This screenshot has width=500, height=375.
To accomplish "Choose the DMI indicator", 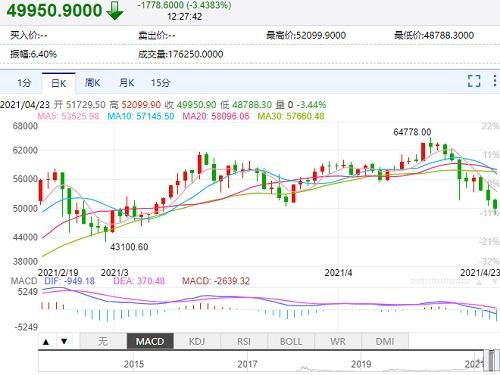I will (x=385, y=341).
